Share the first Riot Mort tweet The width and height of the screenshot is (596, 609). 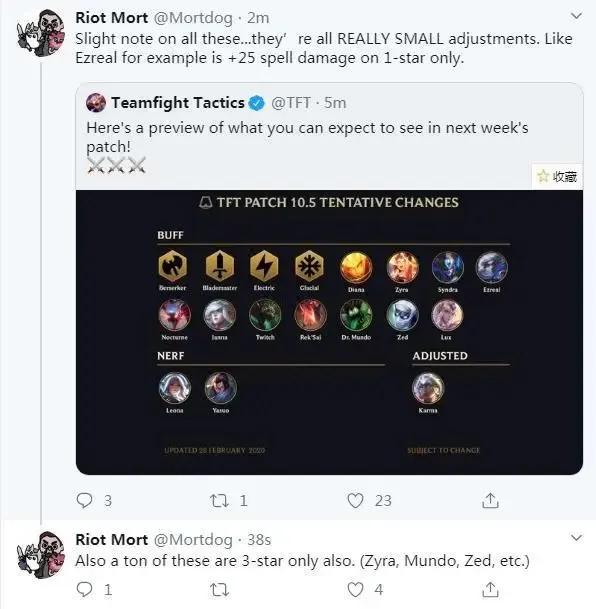(x=490, y=500)
